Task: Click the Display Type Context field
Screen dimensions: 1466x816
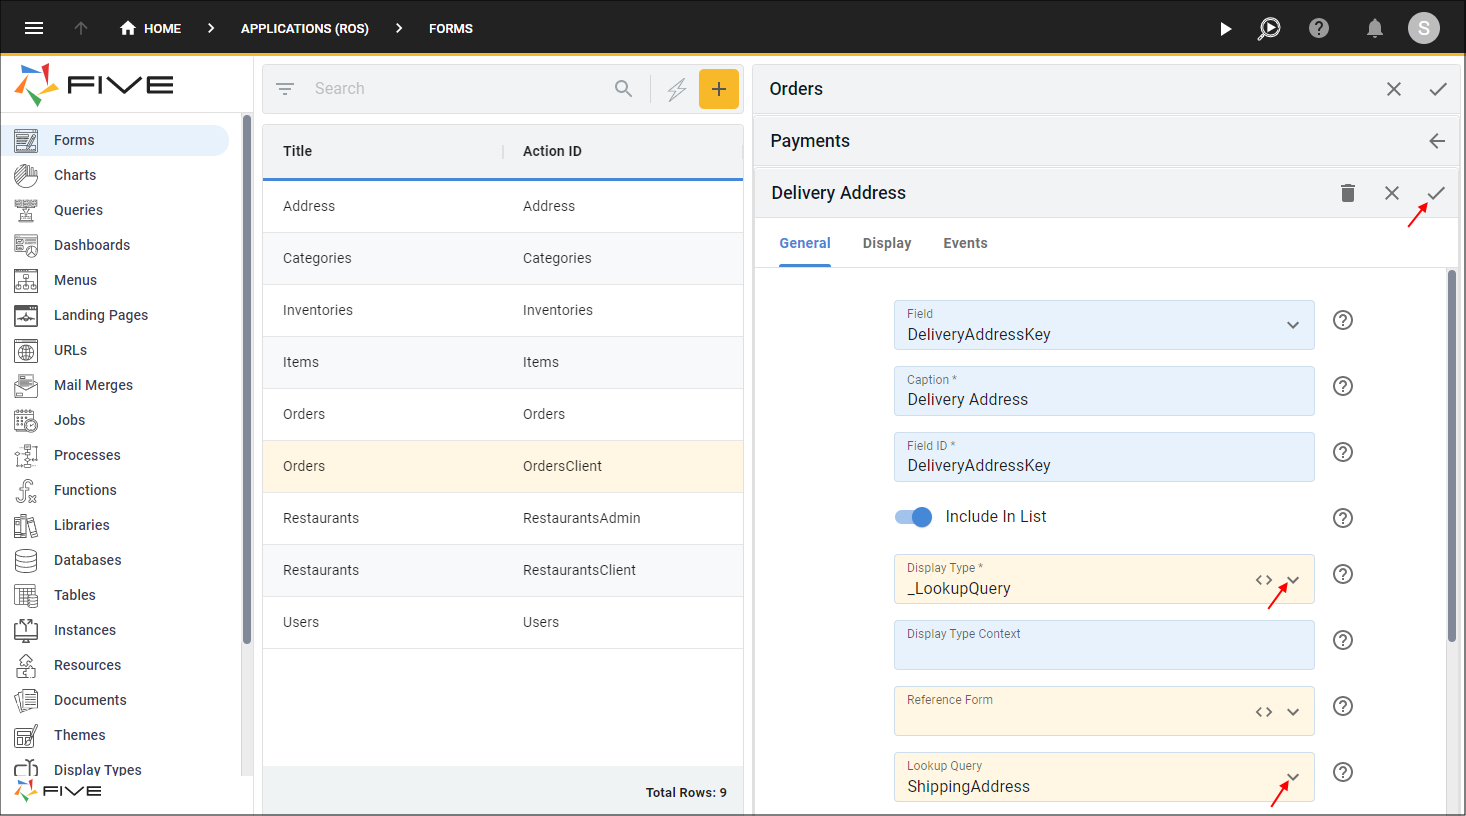Action: (x=1104, y=645)
